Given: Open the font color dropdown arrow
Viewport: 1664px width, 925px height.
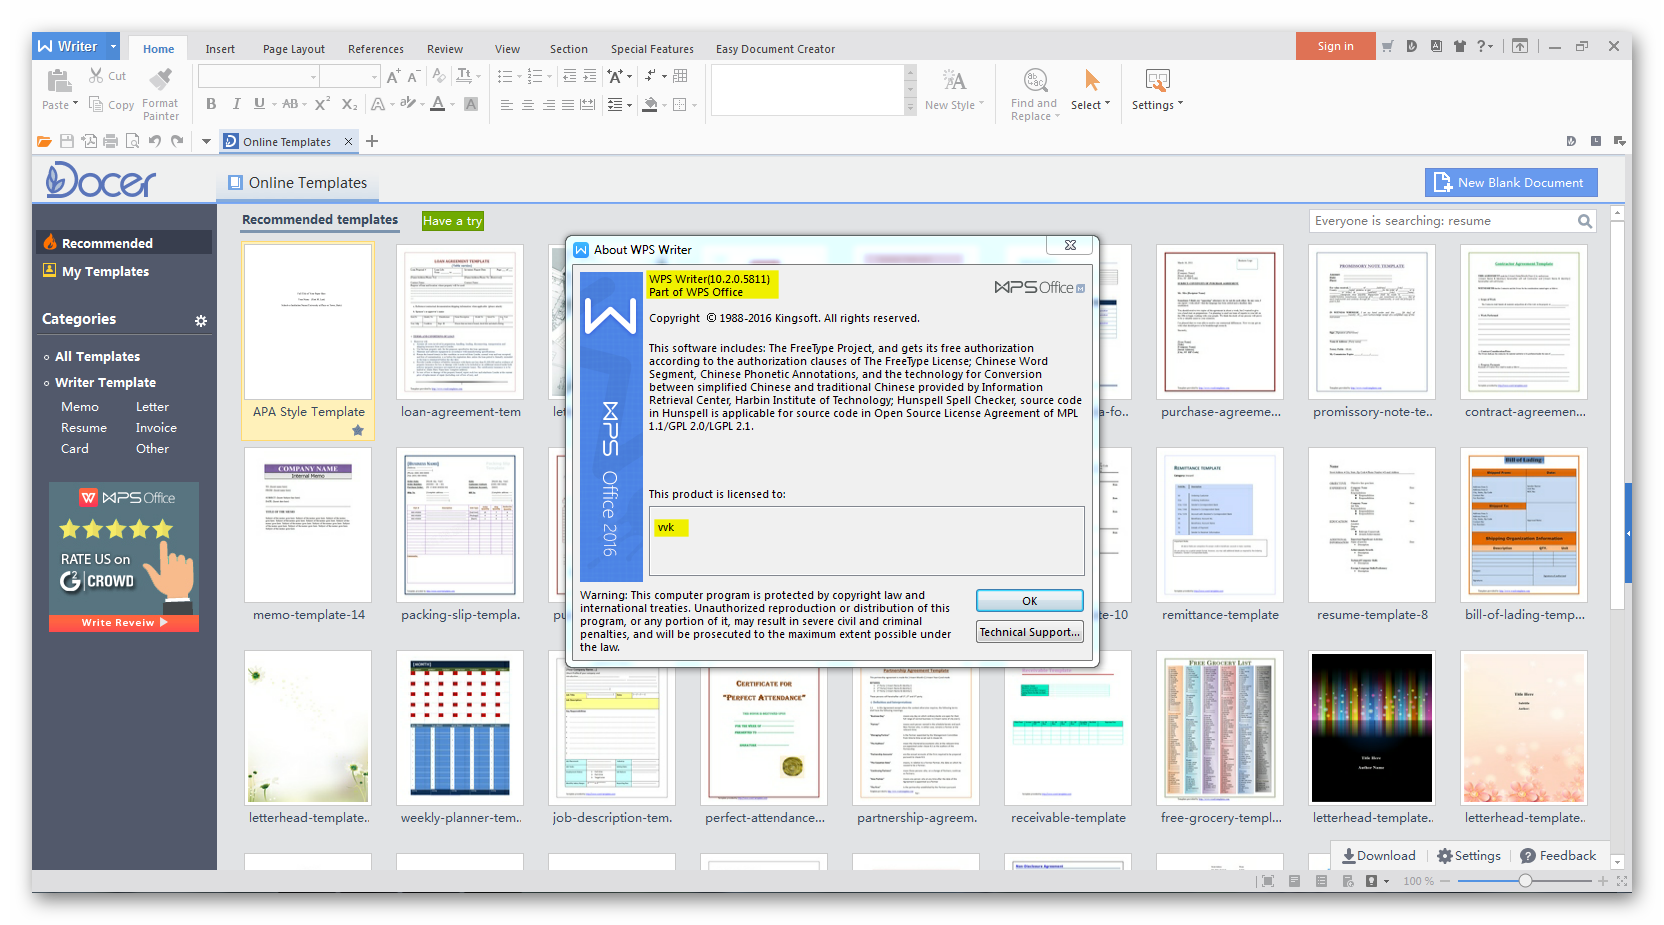Looking at the screenshot, I should (x=451, y=104).
